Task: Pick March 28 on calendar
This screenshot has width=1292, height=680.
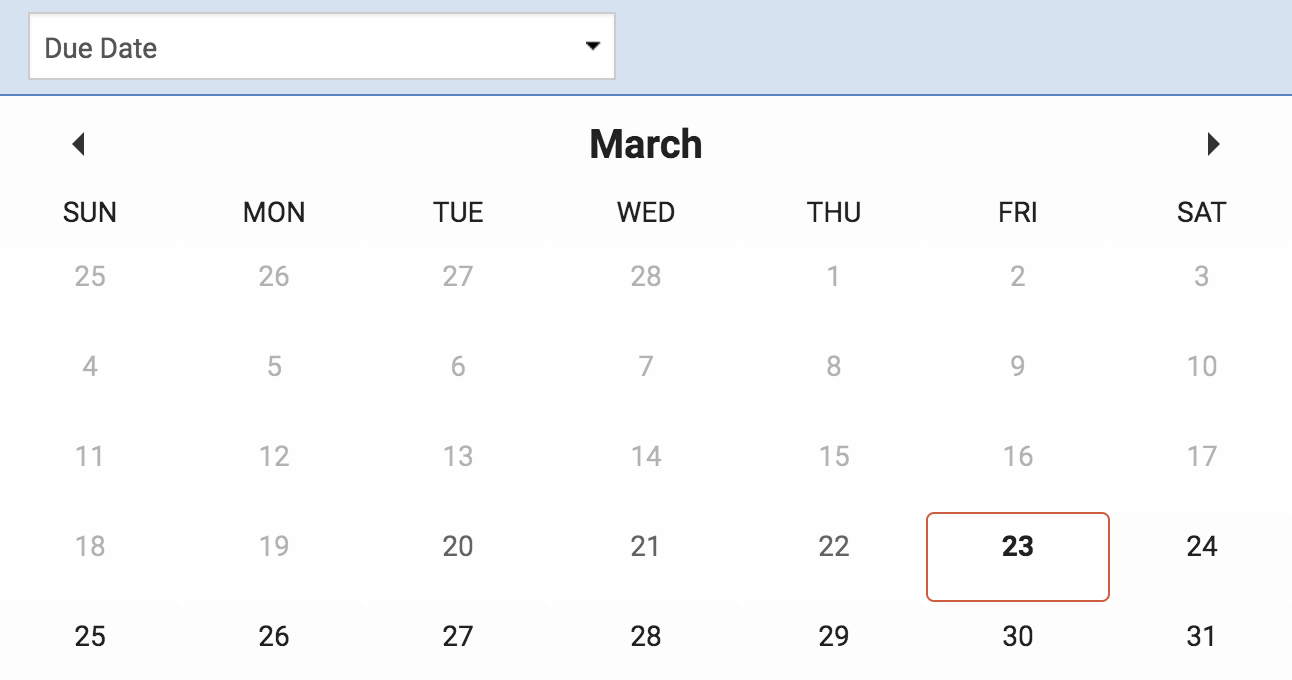Action: point(646,636)
